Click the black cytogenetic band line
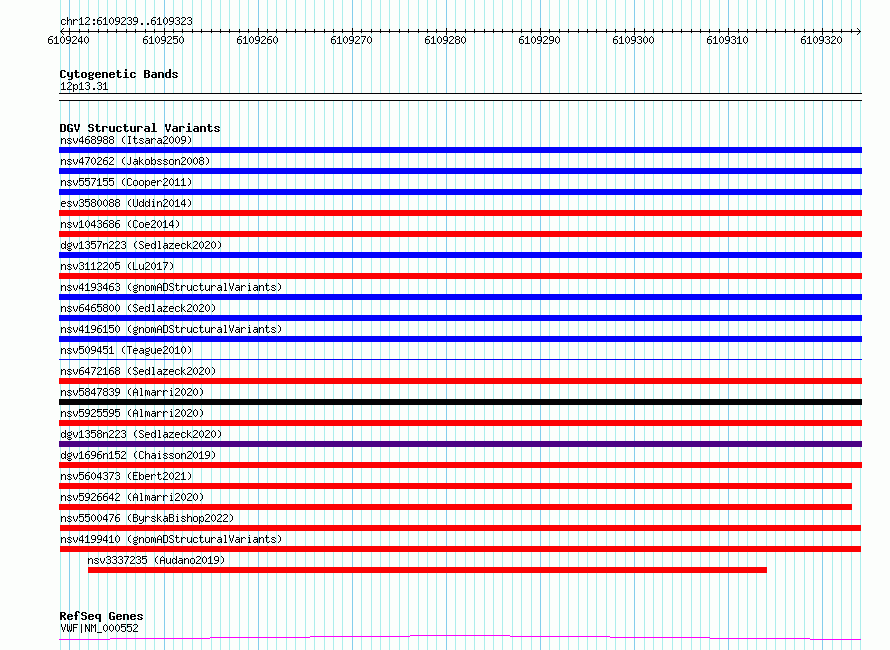 (x=460, y=97)
